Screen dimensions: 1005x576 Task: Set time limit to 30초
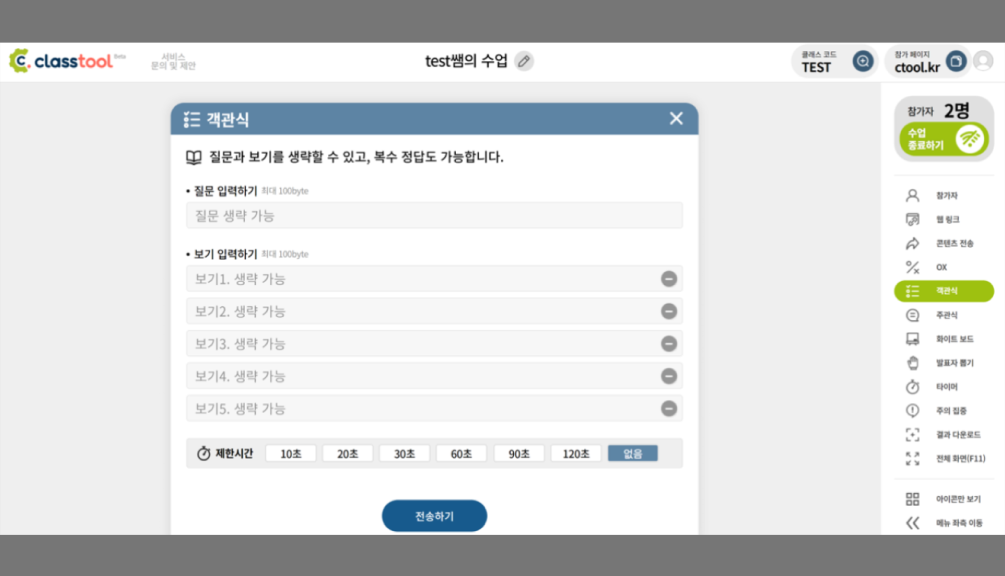[404, 454]
